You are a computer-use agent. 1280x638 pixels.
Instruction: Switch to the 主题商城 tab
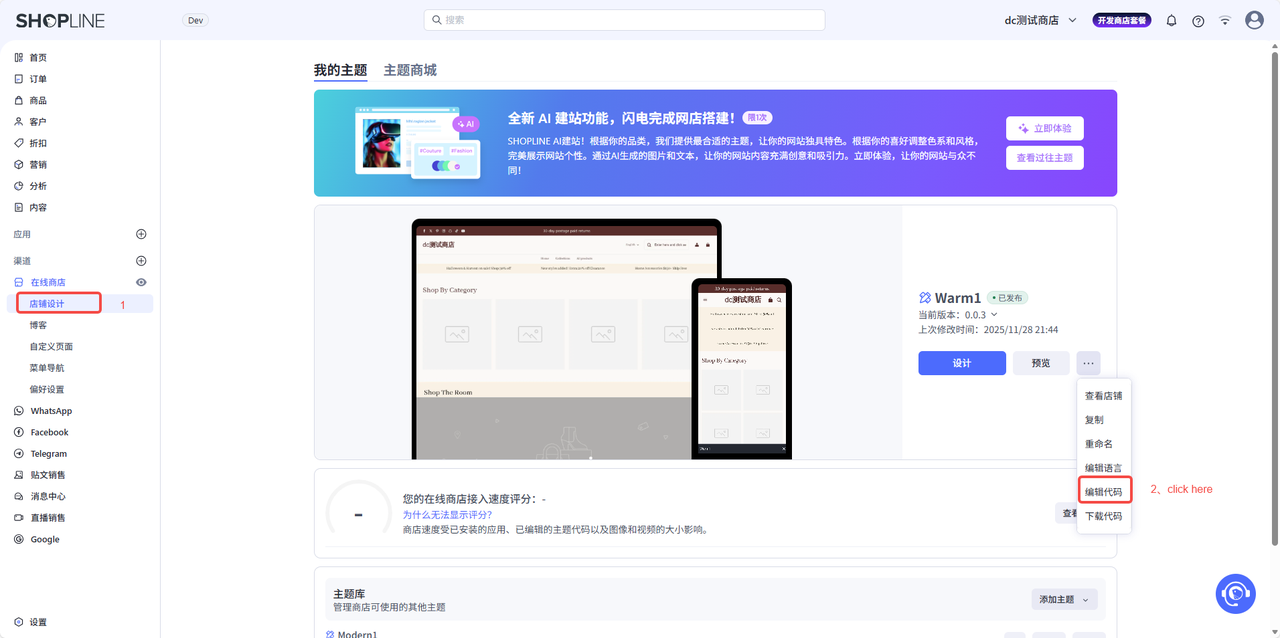point(410,70)
